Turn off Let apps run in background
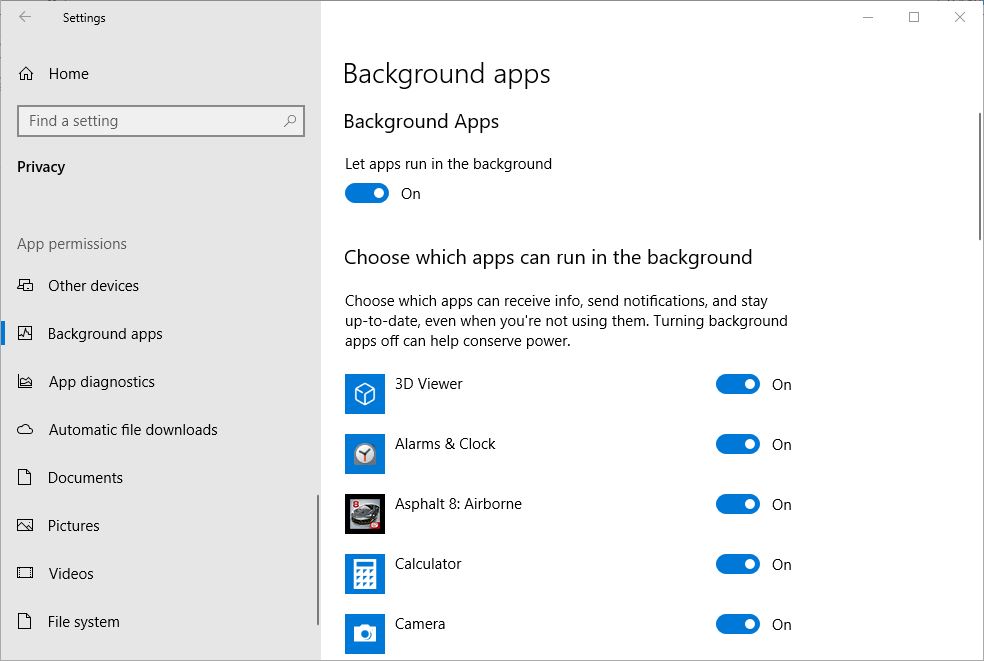The width and height of the screenshot is (984, 661). pyautogui.click(x=367, y=194)
